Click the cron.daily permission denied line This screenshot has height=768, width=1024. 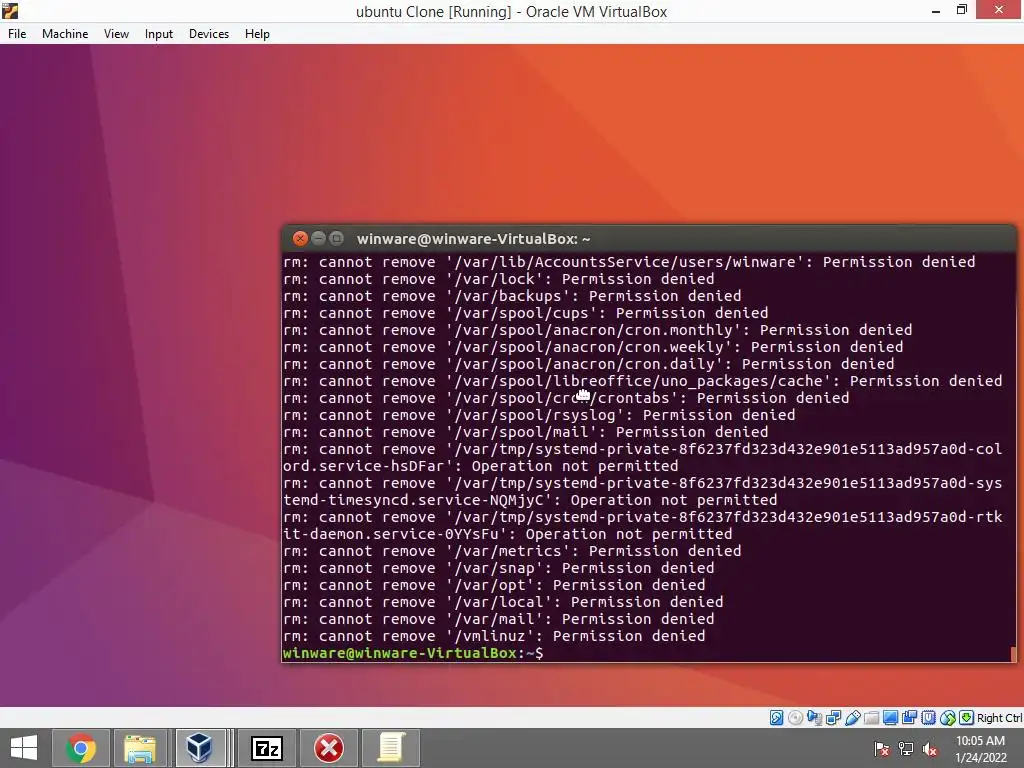pos(588,364)
